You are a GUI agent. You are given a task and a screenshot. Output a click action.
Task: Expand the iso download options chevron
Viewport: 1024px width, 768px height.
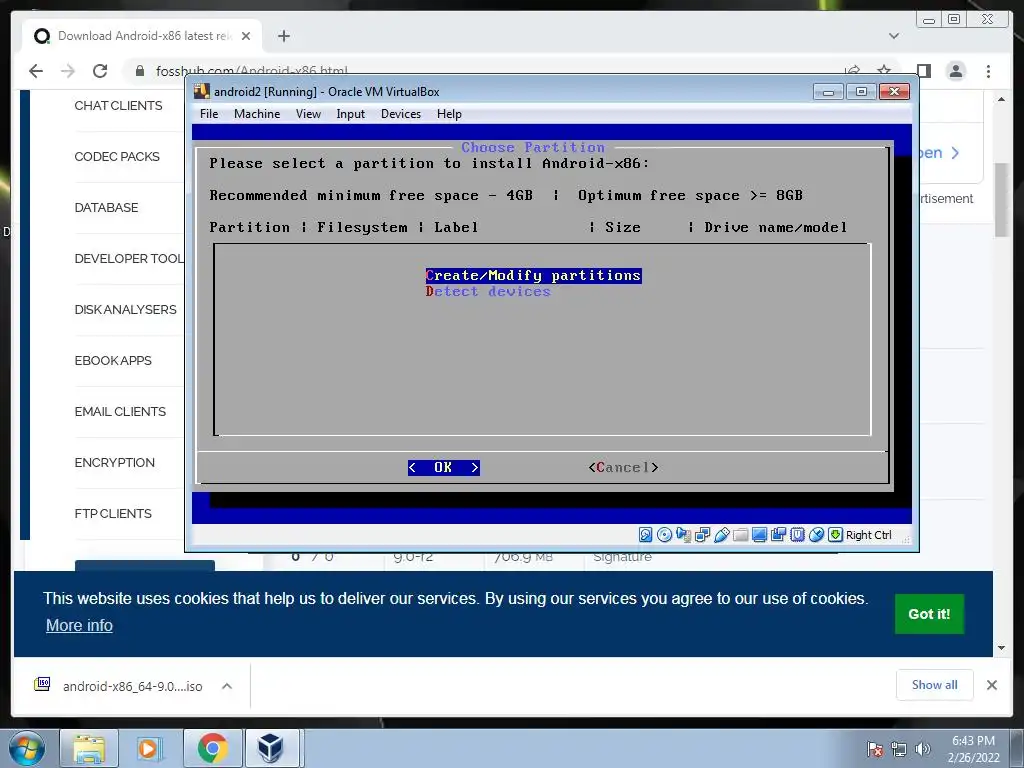pyautogui.click(x=227, y=686)
